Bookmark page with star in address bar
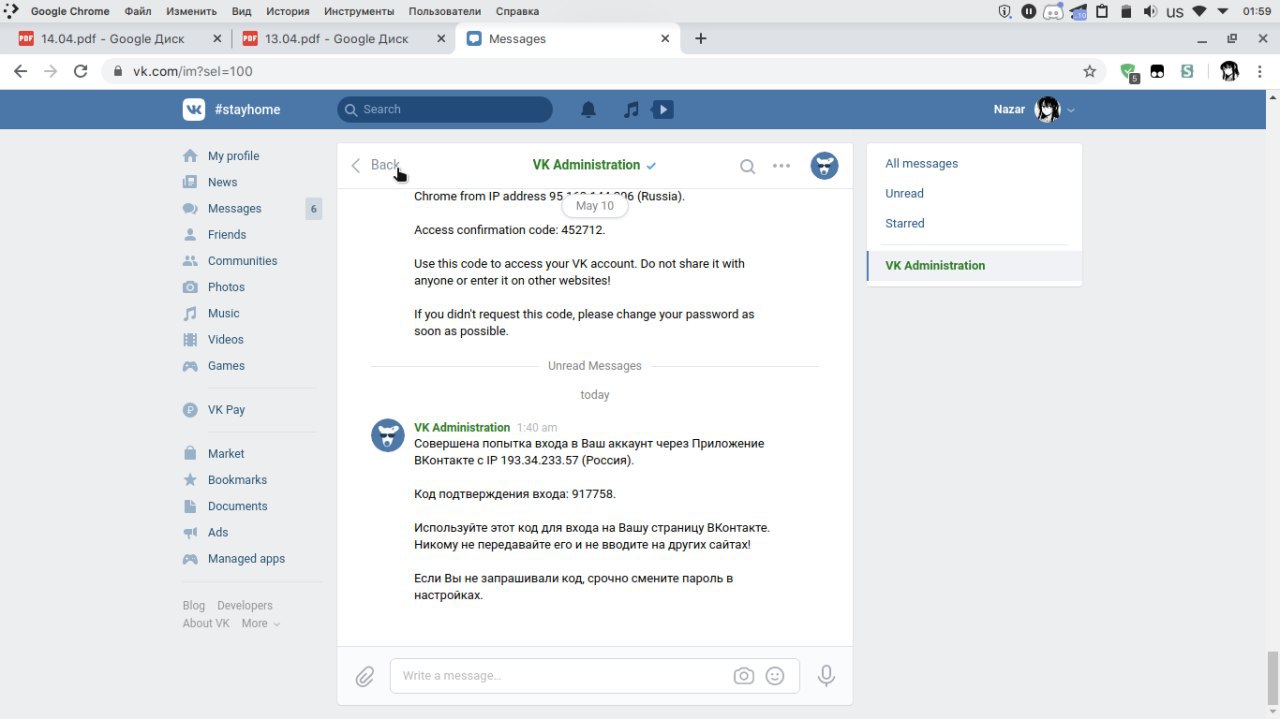The image size is (1280, 719). (x=1090, y=71)
